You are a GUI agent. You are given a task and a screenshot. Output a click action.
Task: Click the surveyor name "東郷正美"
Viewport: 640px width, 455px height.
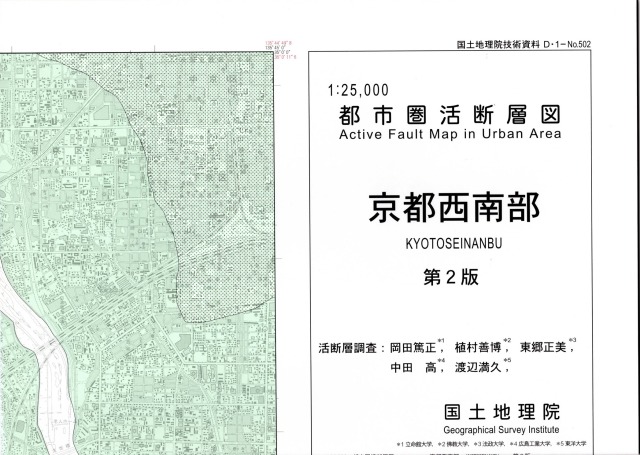(543, 347)
